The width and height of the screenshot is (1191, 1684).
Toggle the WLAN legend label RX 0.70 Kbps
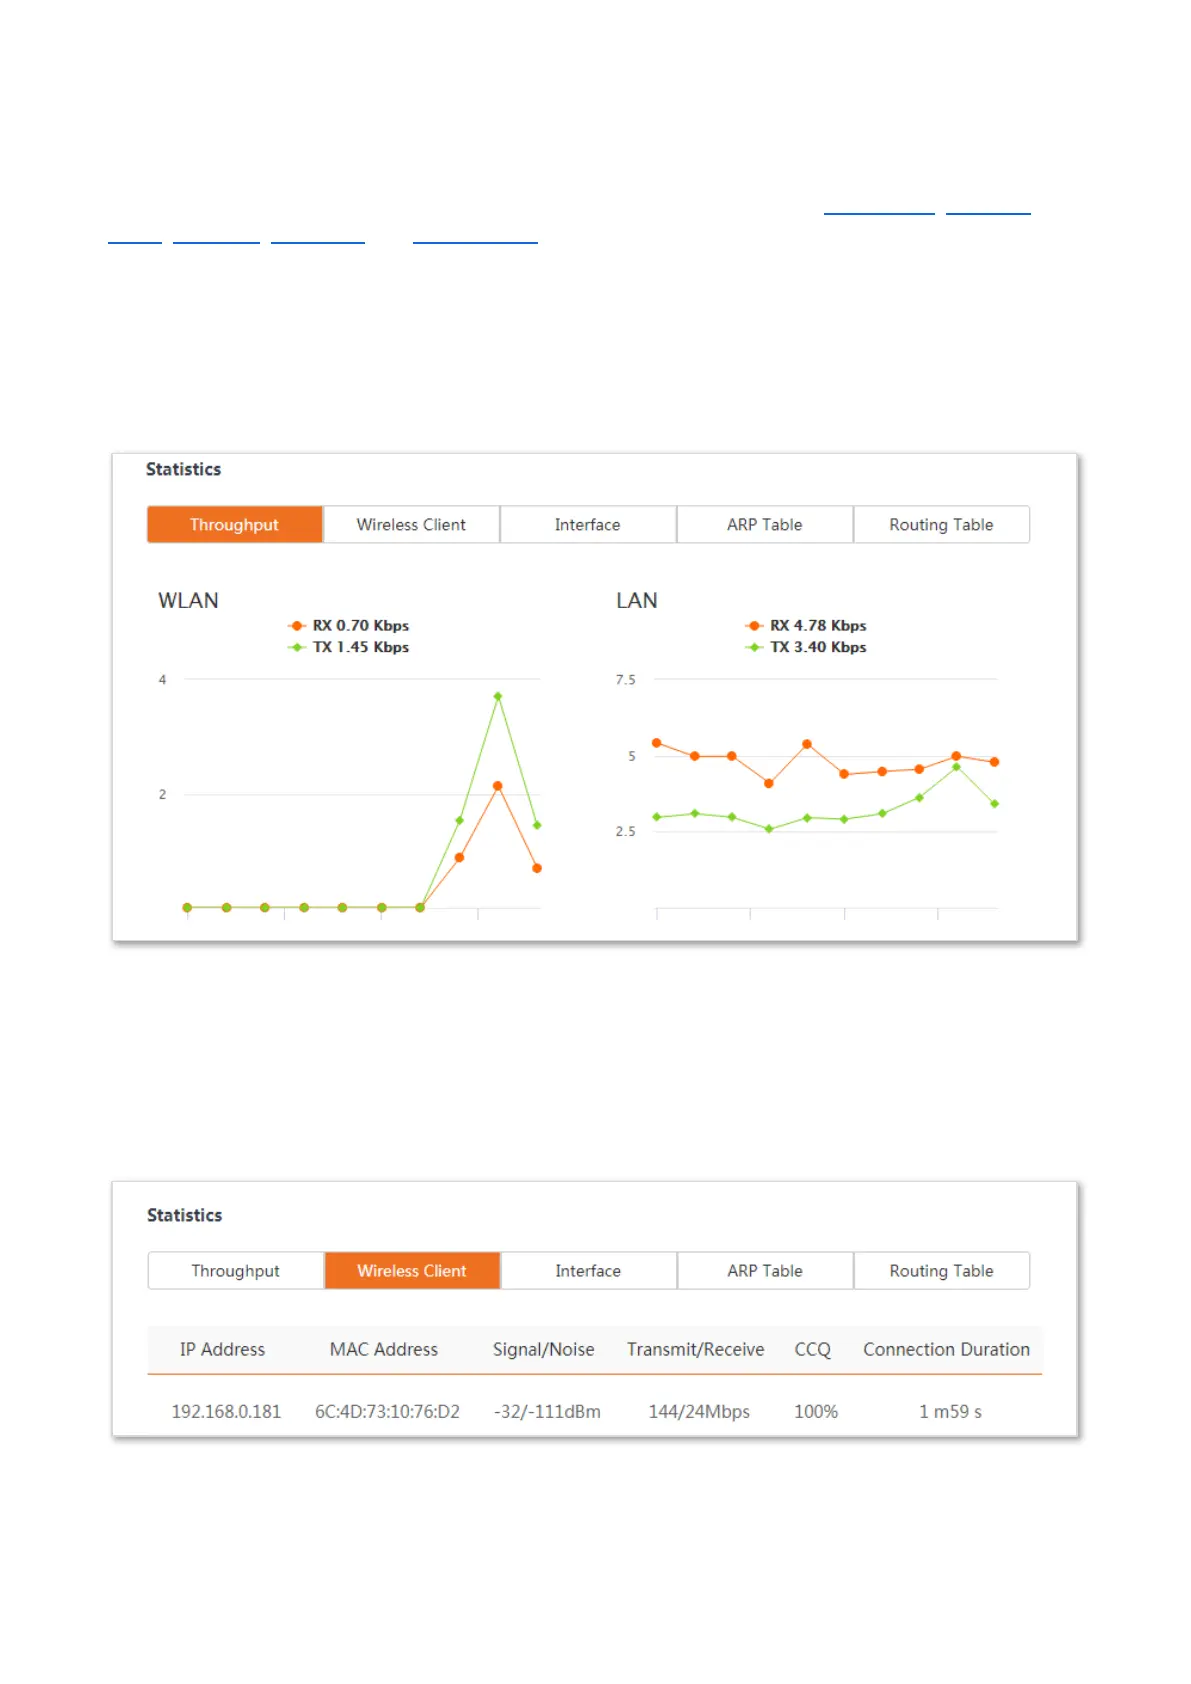click(361, 626)
